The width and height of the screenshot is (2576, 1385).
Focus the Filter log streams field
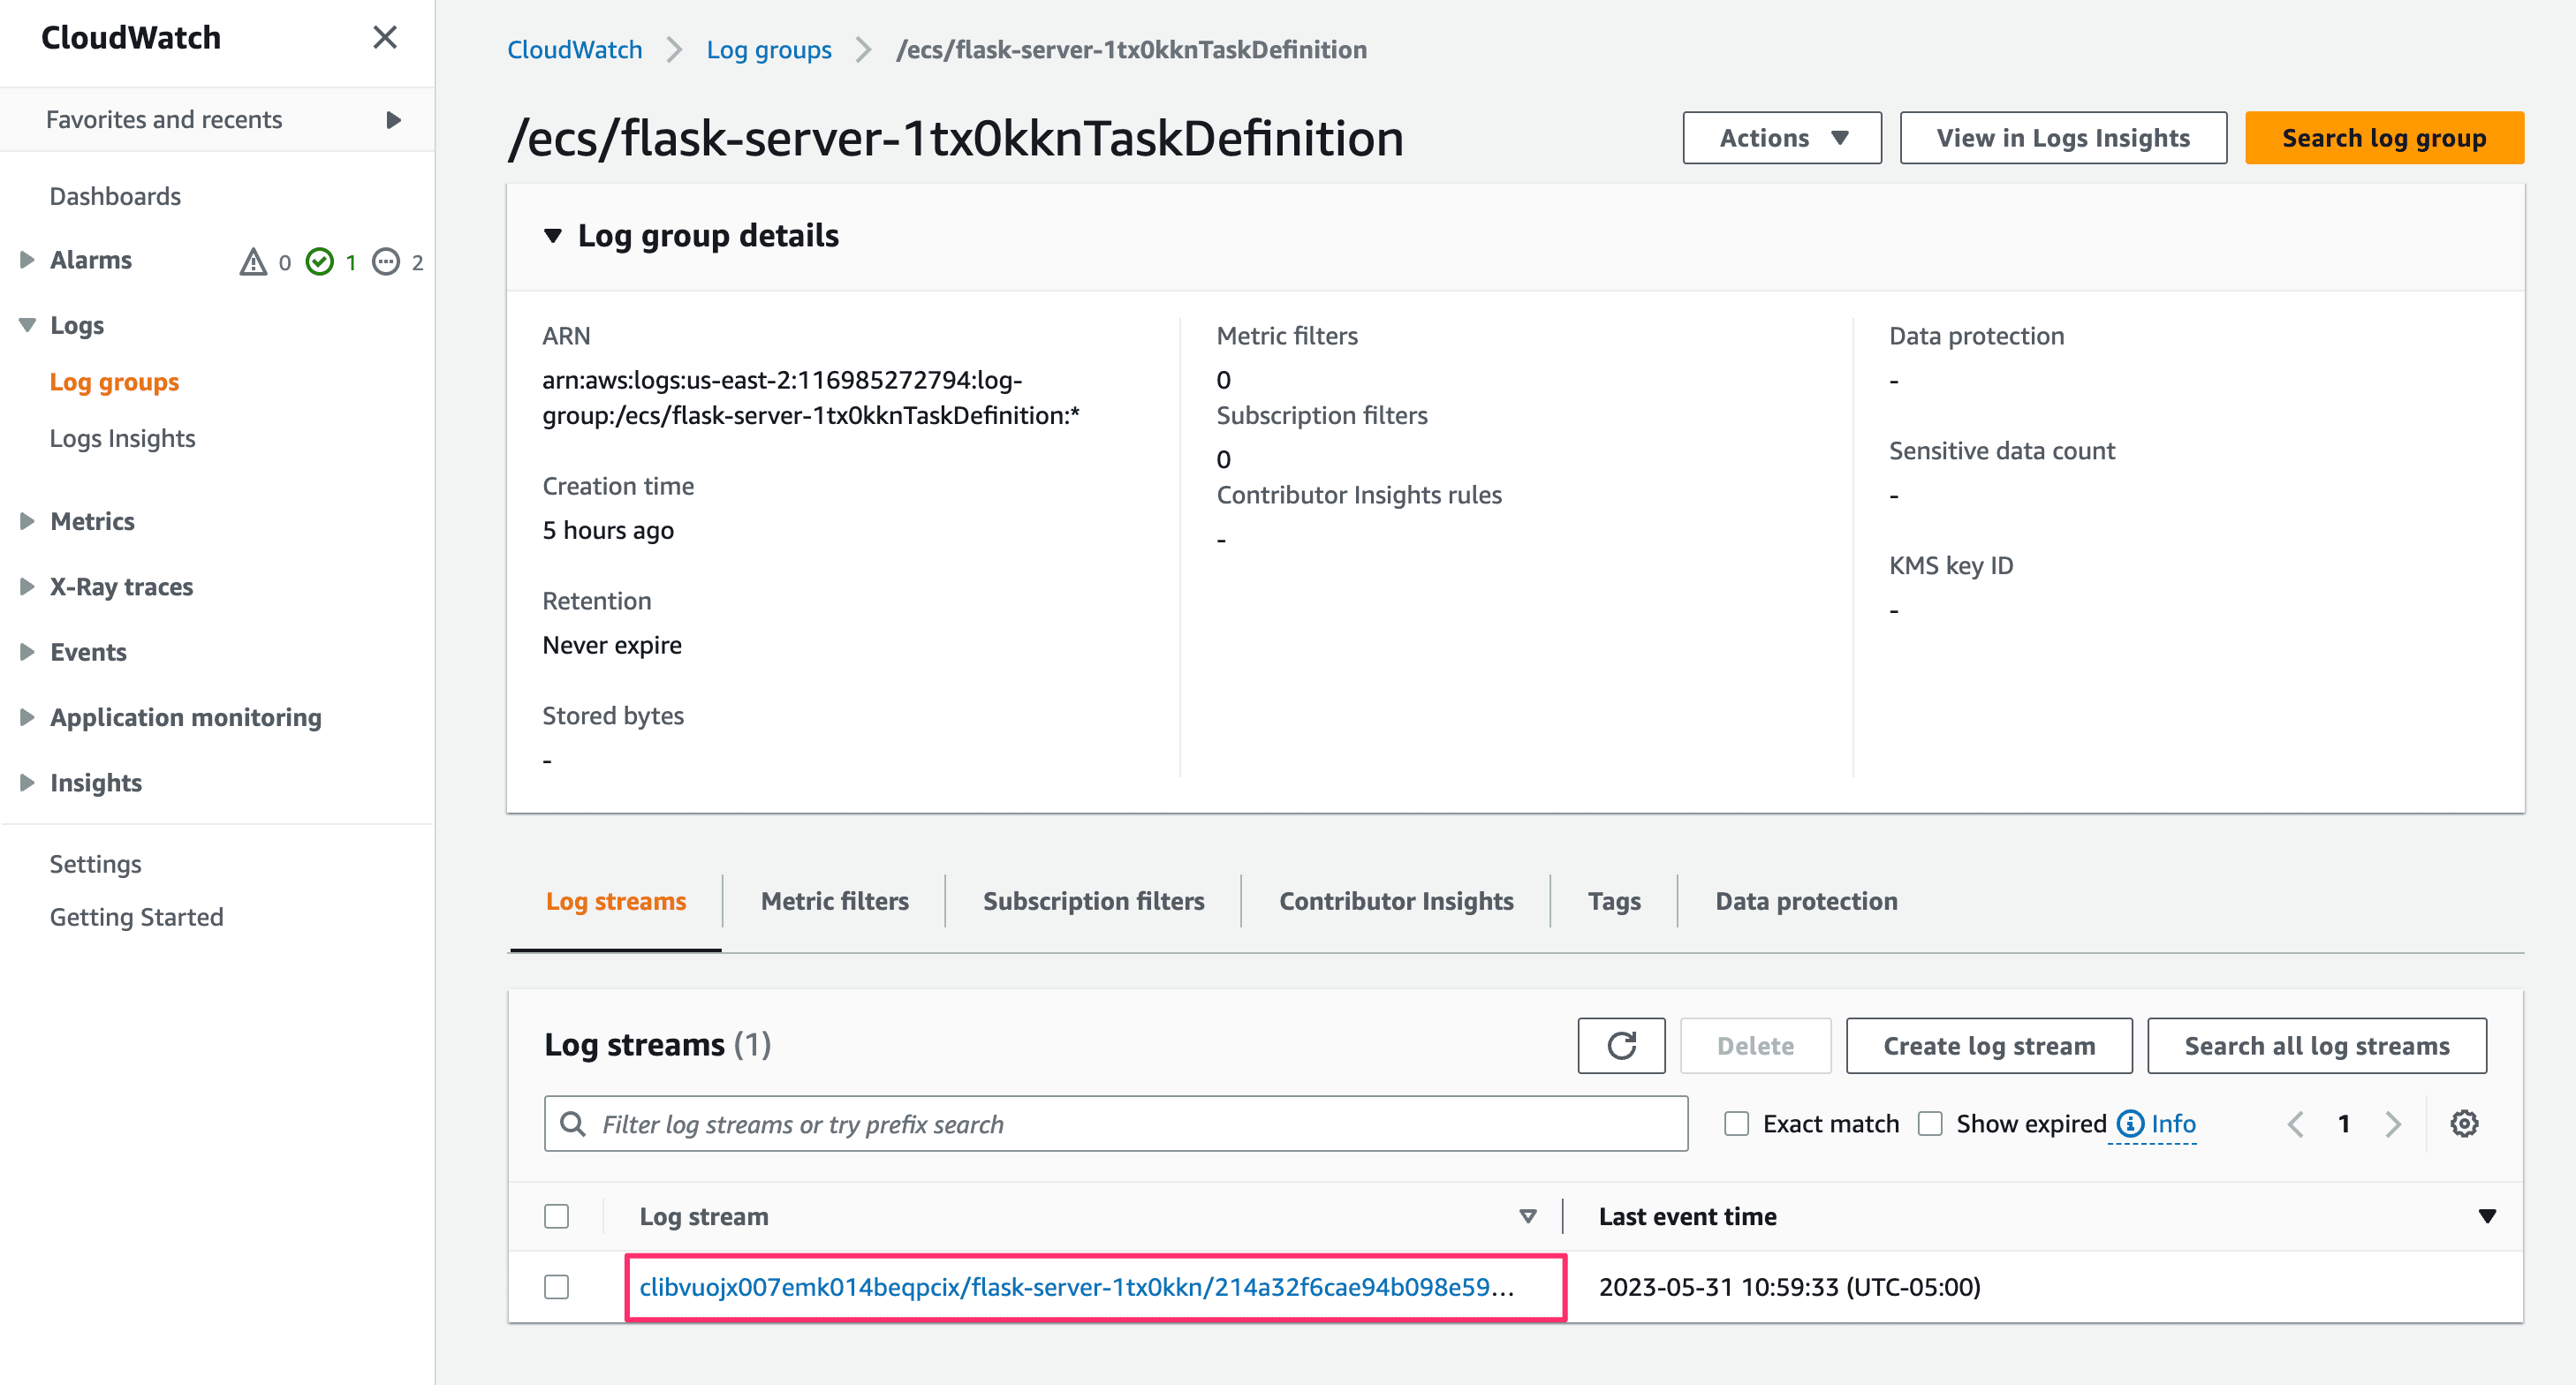pyautogui.click(x=1116, y=1124)
